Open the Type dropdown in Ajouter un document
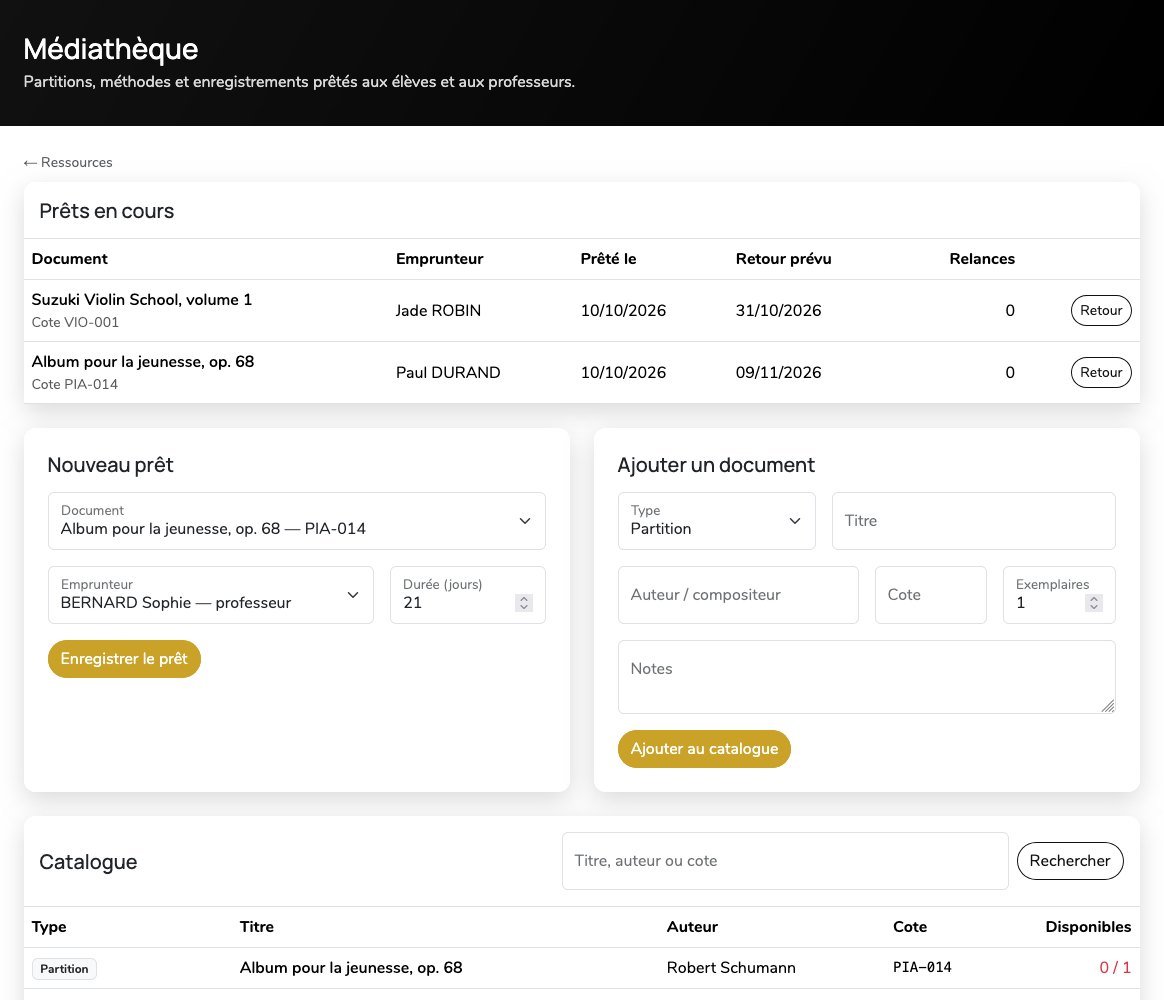 coord(716,521)
